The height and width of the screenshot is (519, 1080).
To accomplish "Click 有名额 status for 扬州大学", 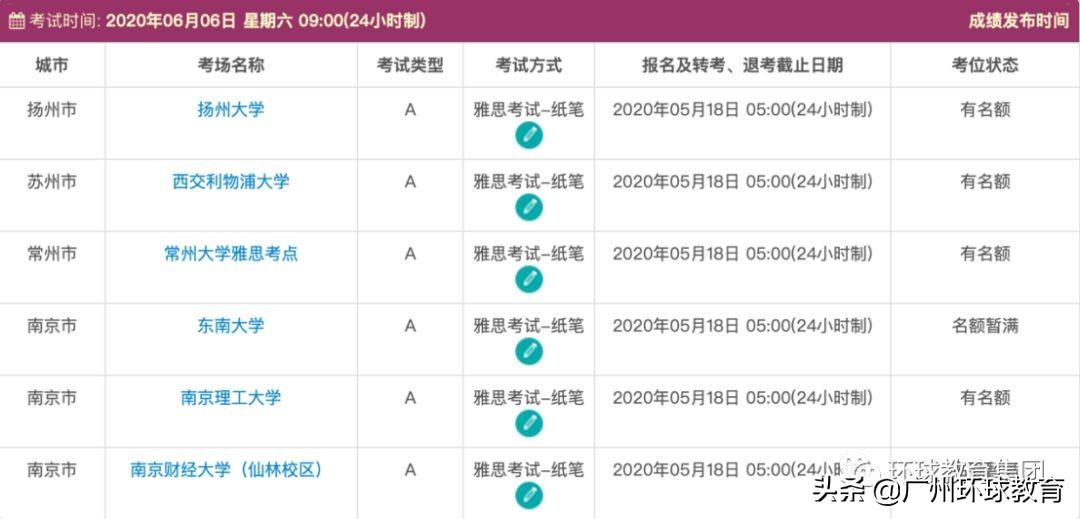I will (x=985, y=109).
